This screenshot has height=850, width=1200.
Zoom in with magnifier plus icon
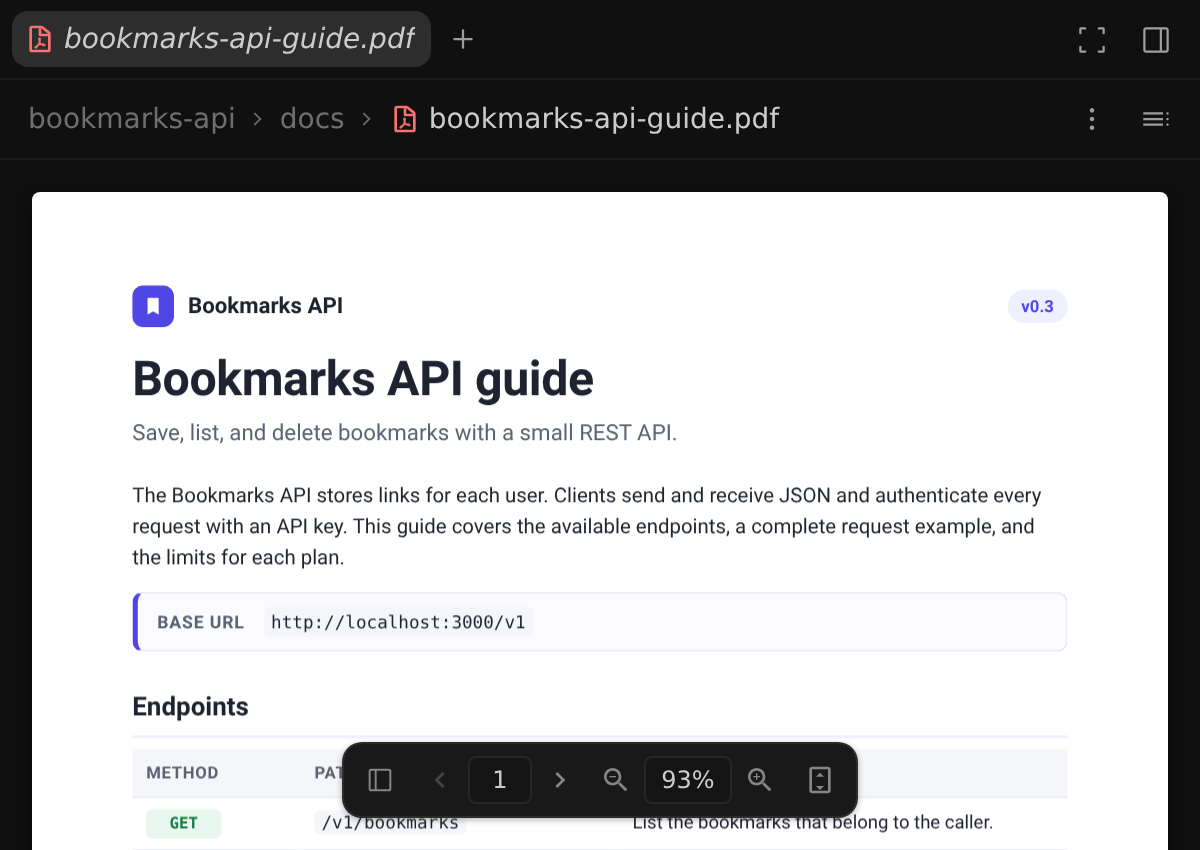pos(760,780)
